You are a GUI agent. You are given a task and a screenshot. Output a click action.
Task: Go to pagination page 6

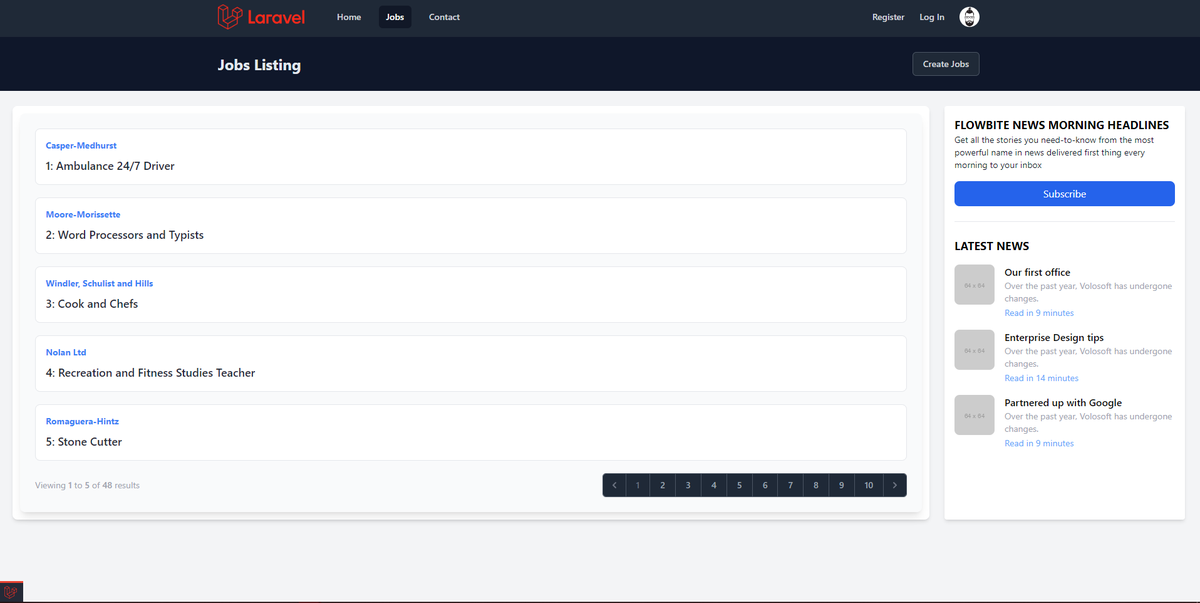765,485
